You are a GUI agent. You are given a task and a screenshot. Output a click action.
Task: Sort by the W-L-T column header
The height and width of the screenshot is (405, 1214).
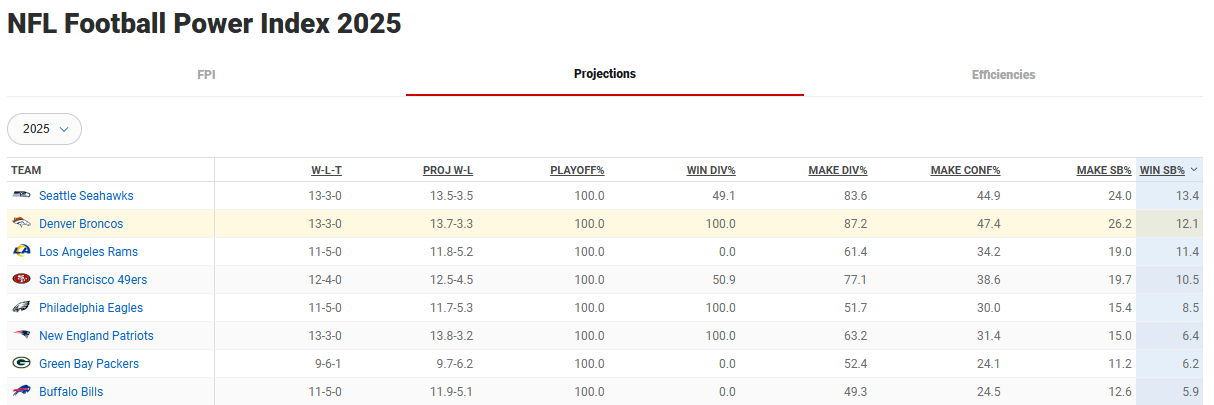[x=326, y=170]
